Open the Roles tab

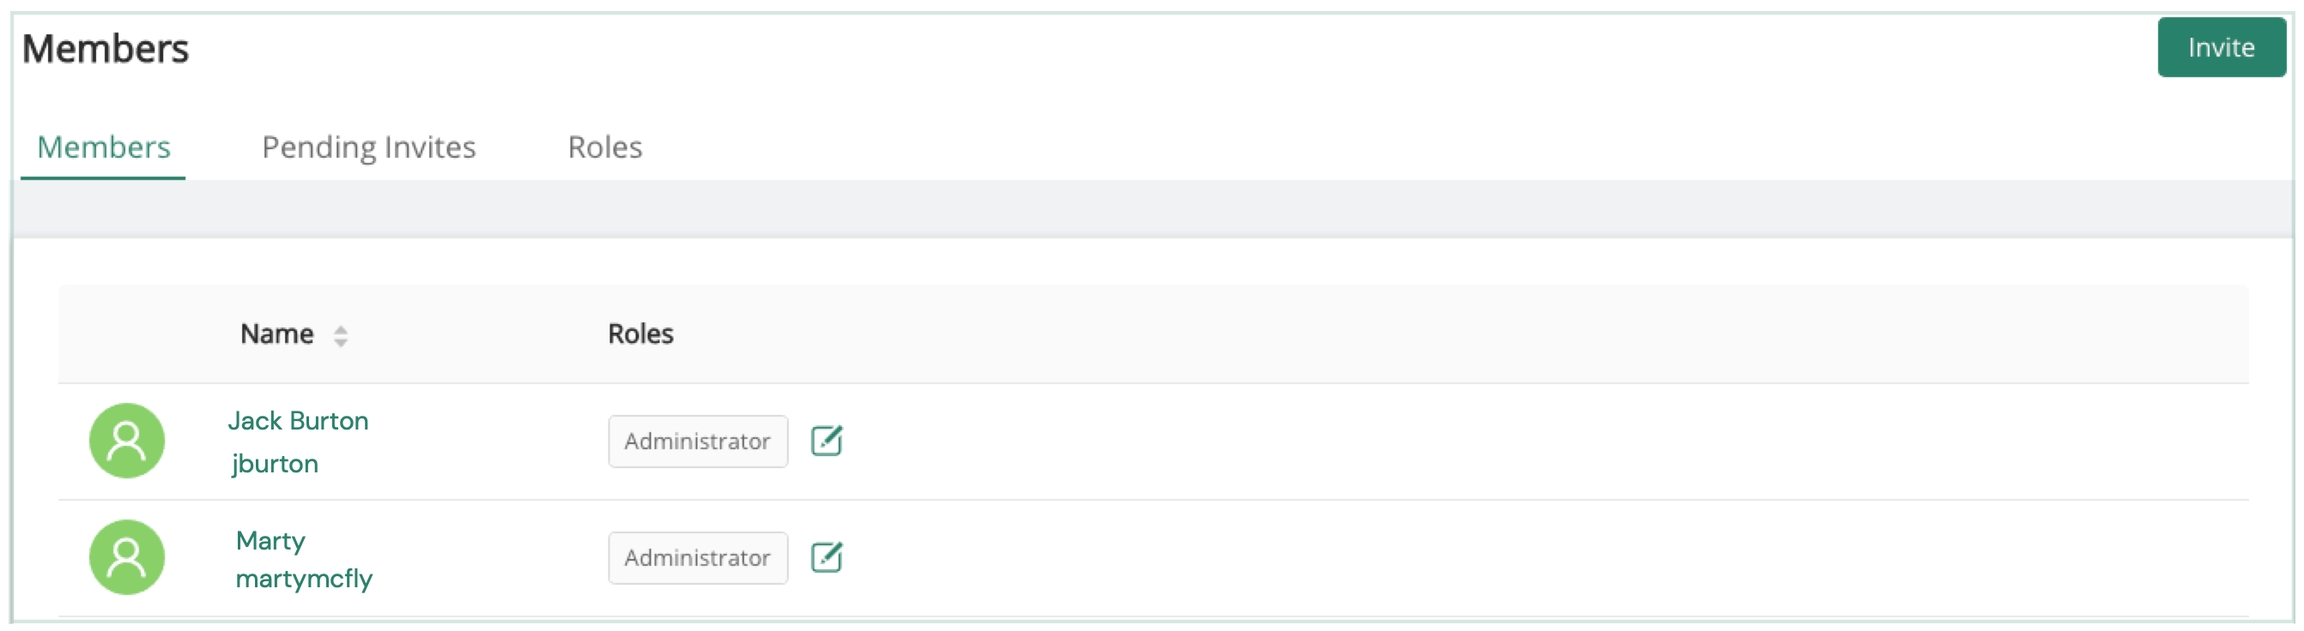604,147
